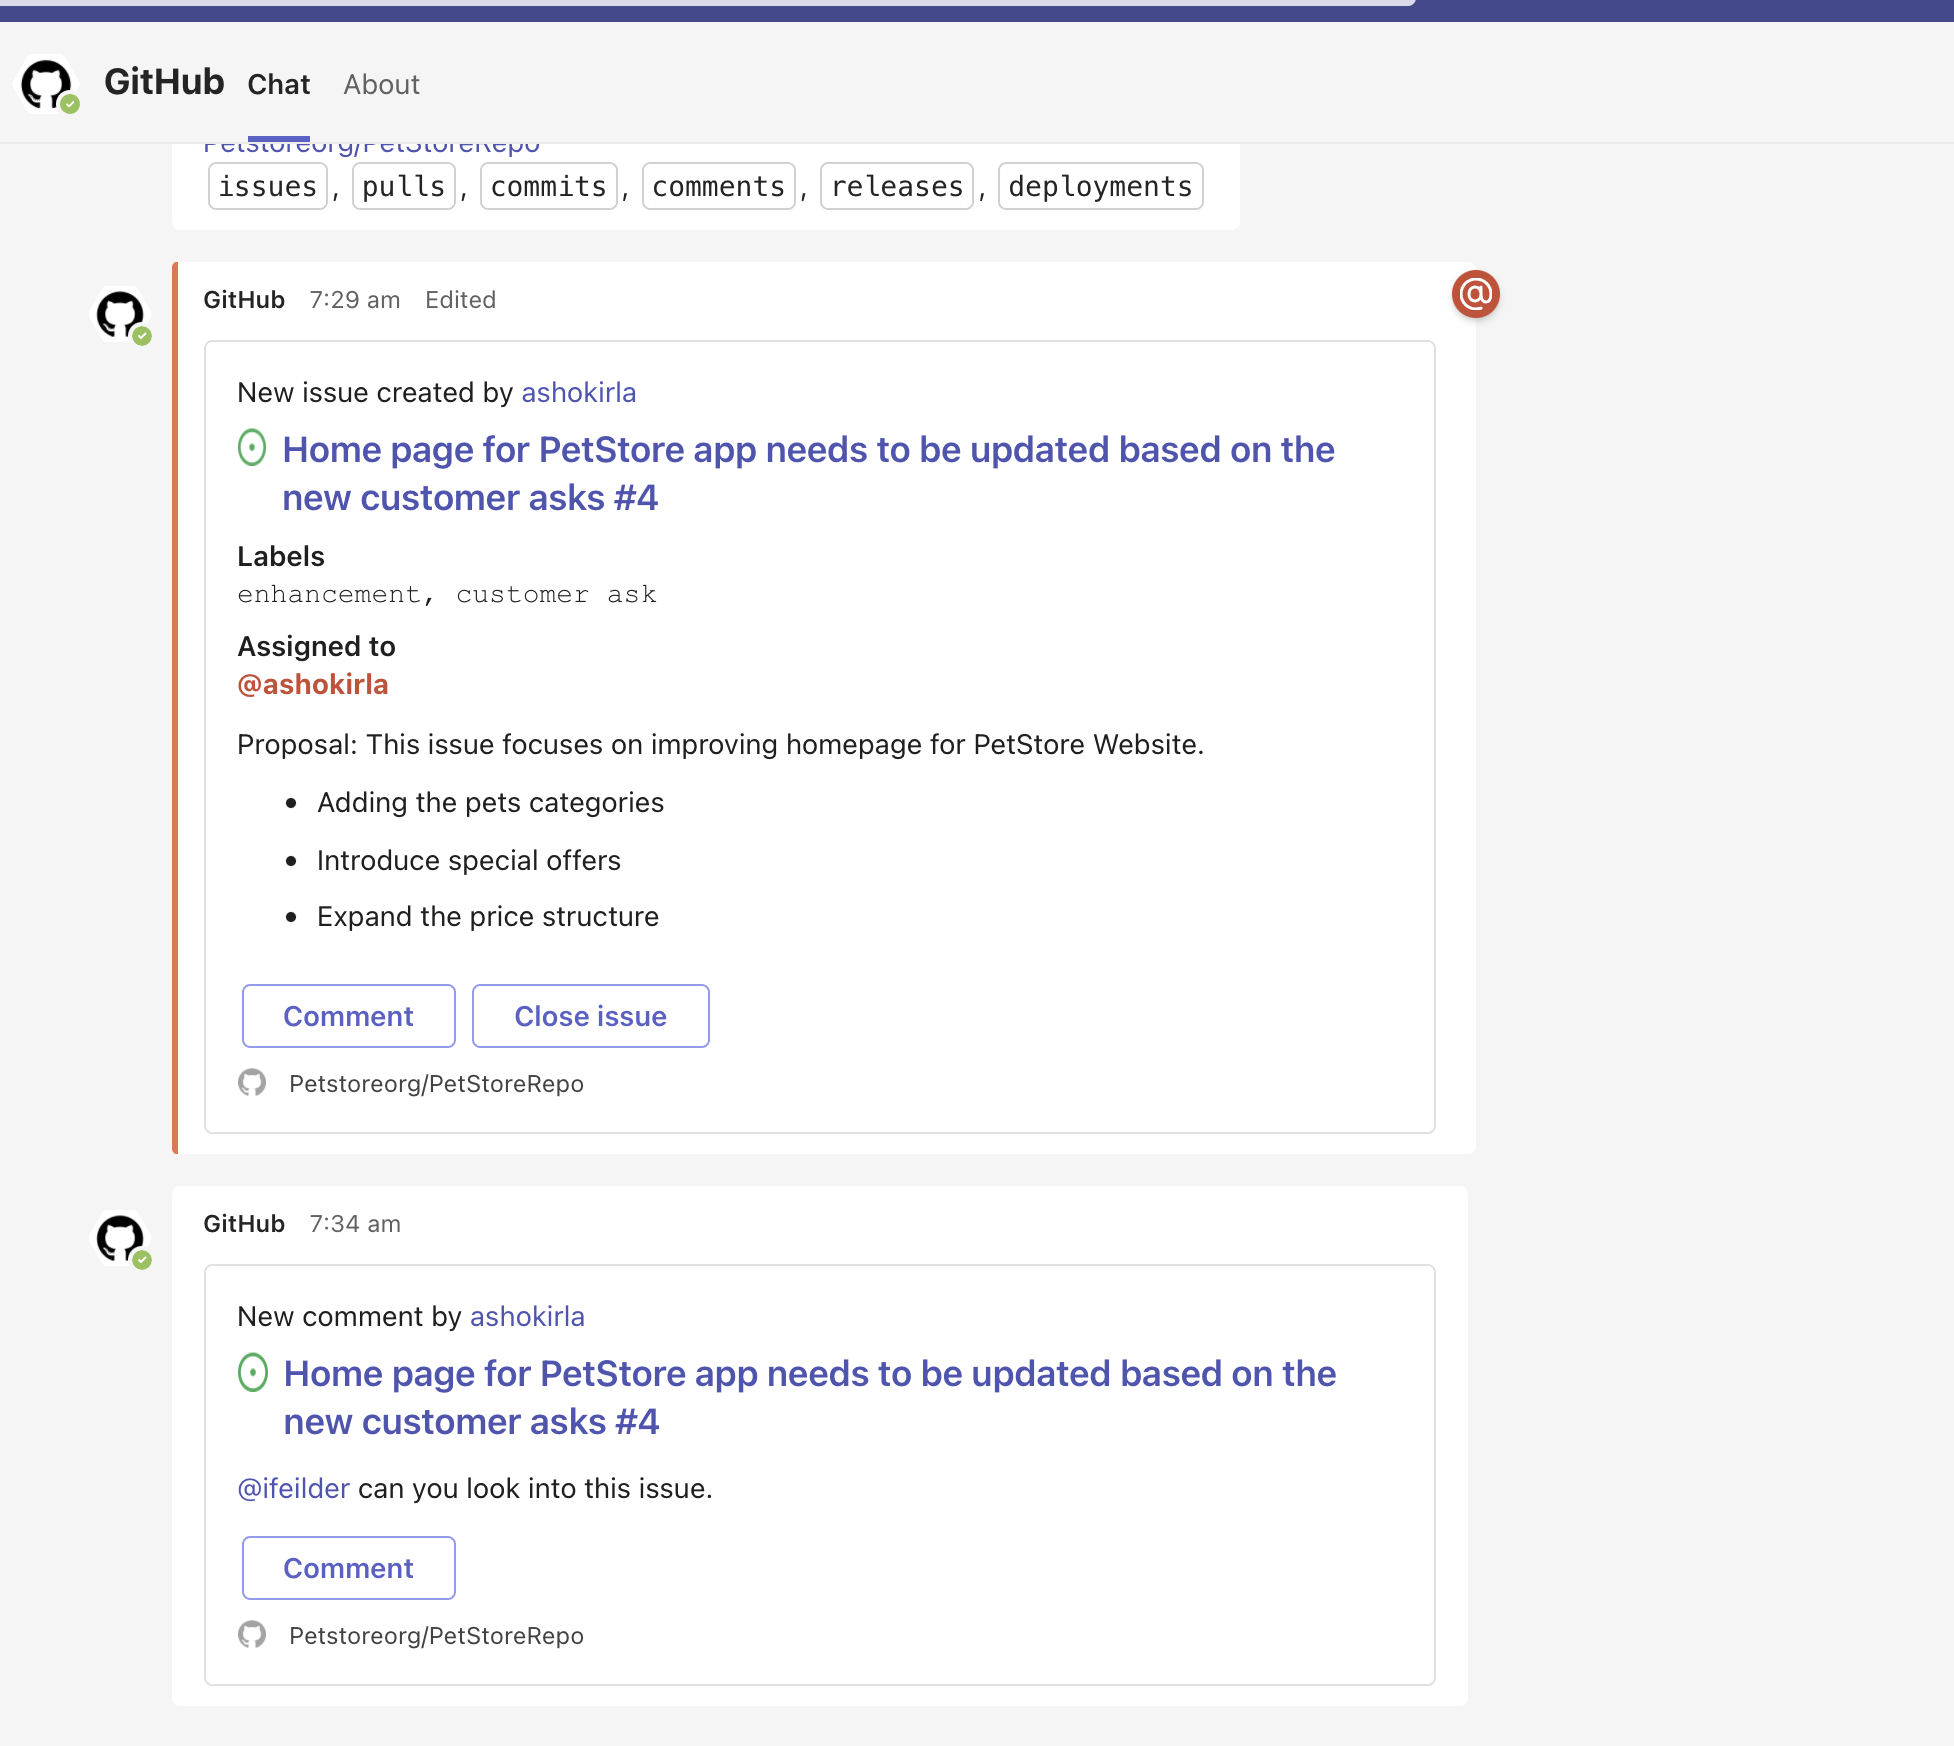
Task: Click GitHub repo icon in bottom card footer
Action: 252,1635
